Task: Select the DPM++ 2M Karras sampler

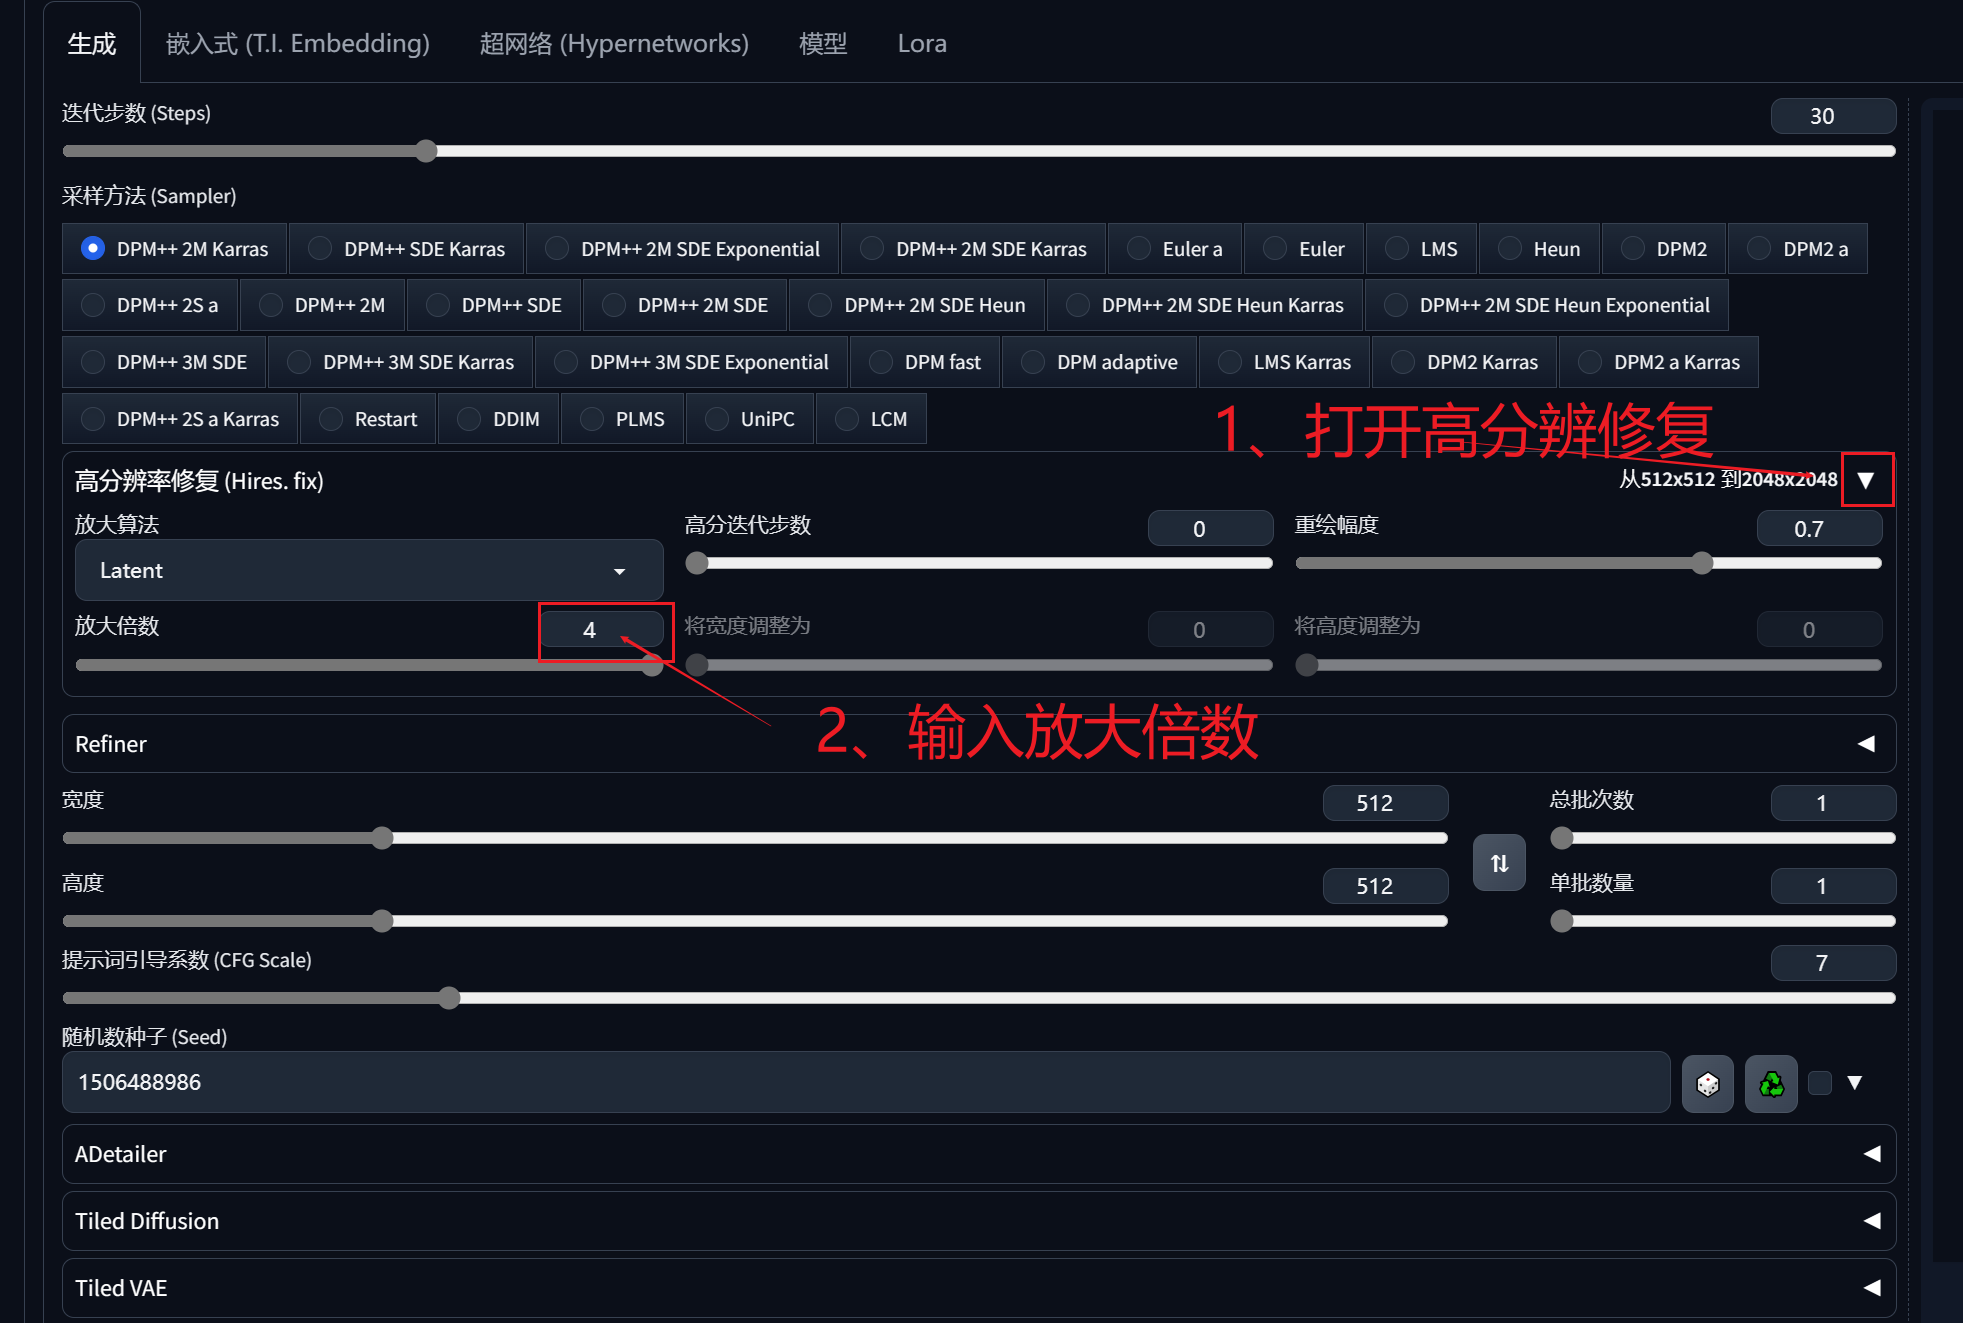Action: (x=175, y=249)
